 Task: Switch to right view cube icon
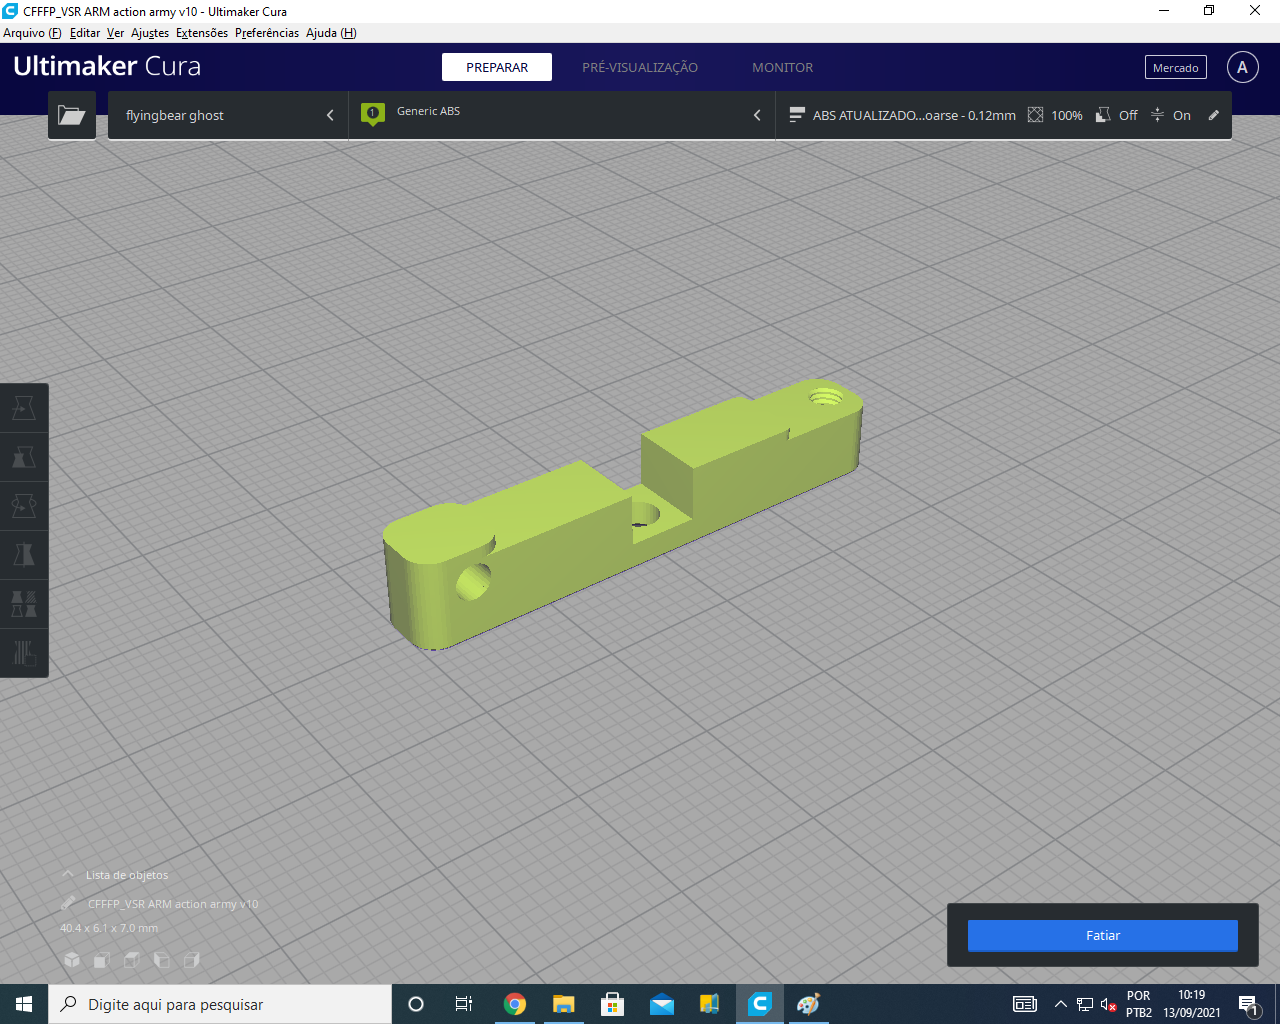[x=191, y=960]
